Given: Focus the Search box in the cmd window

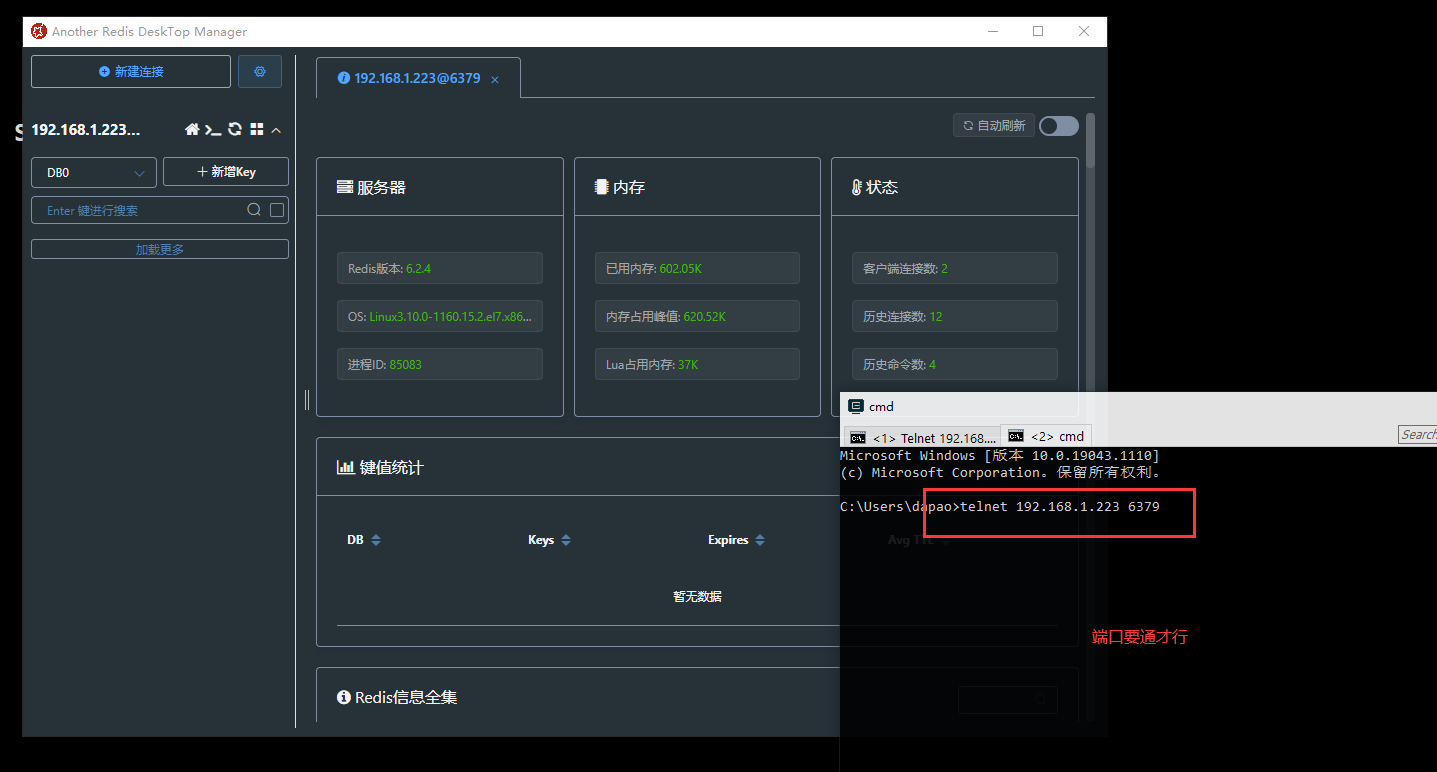Looking at the screenshot, I should pyautogui.click(x=1417, y=434).
